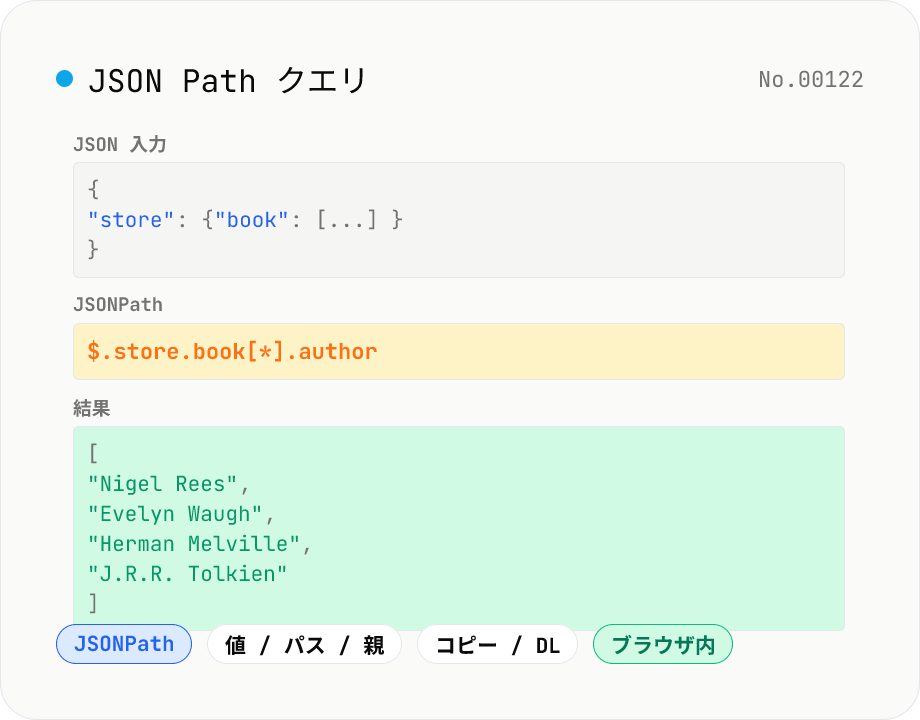Viewport: 920px width, 720px height.
Task: Click the No.00122 label
Action: point(811,80)
